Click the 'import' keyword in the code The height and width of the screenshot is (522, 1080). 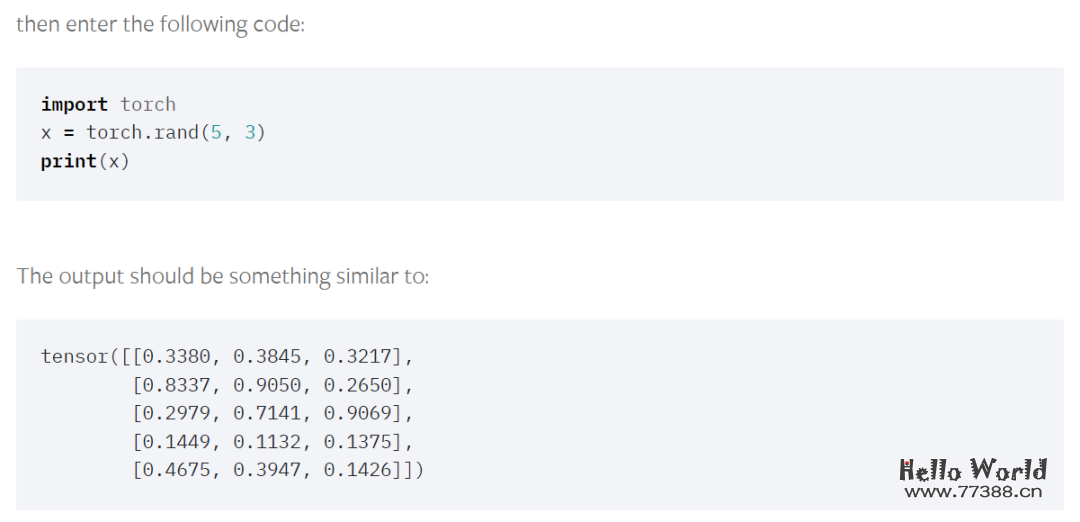[x=74, y=104]
